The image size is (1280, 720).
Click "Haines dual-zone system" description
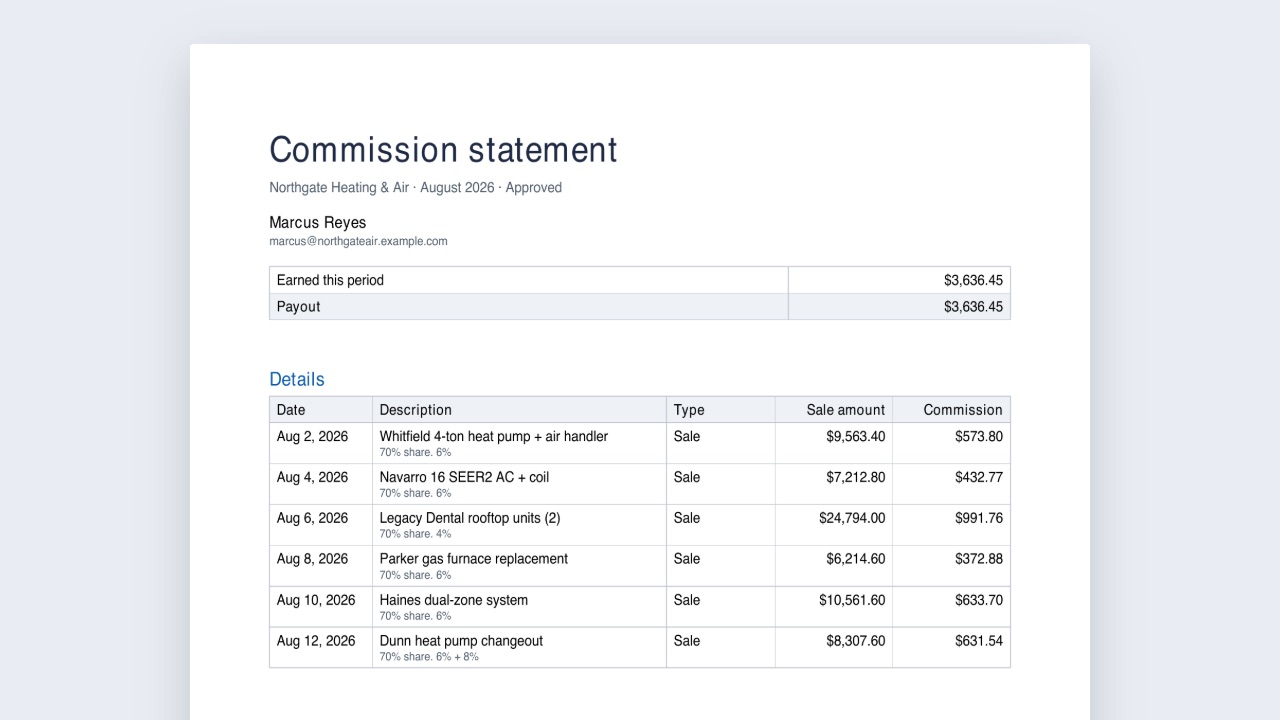point(454,601)
